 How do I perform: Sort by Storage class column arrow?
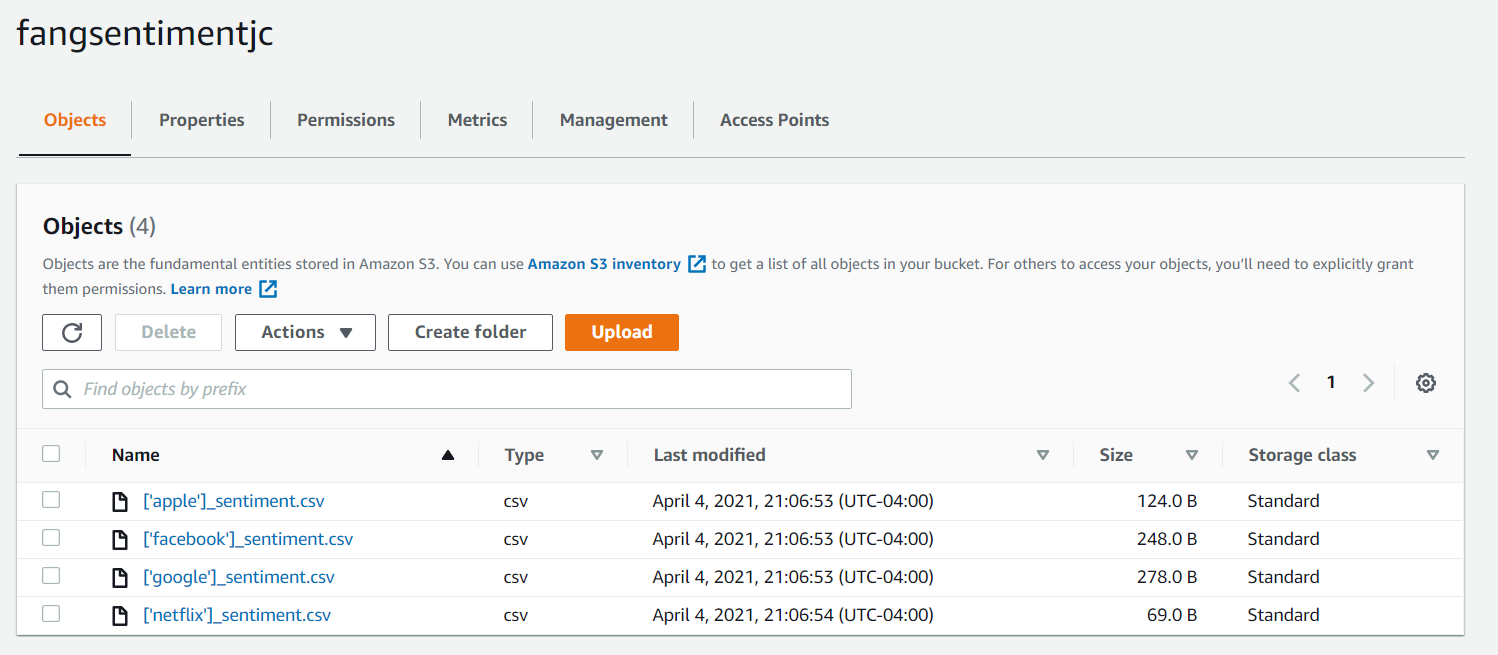point(1433,455)
